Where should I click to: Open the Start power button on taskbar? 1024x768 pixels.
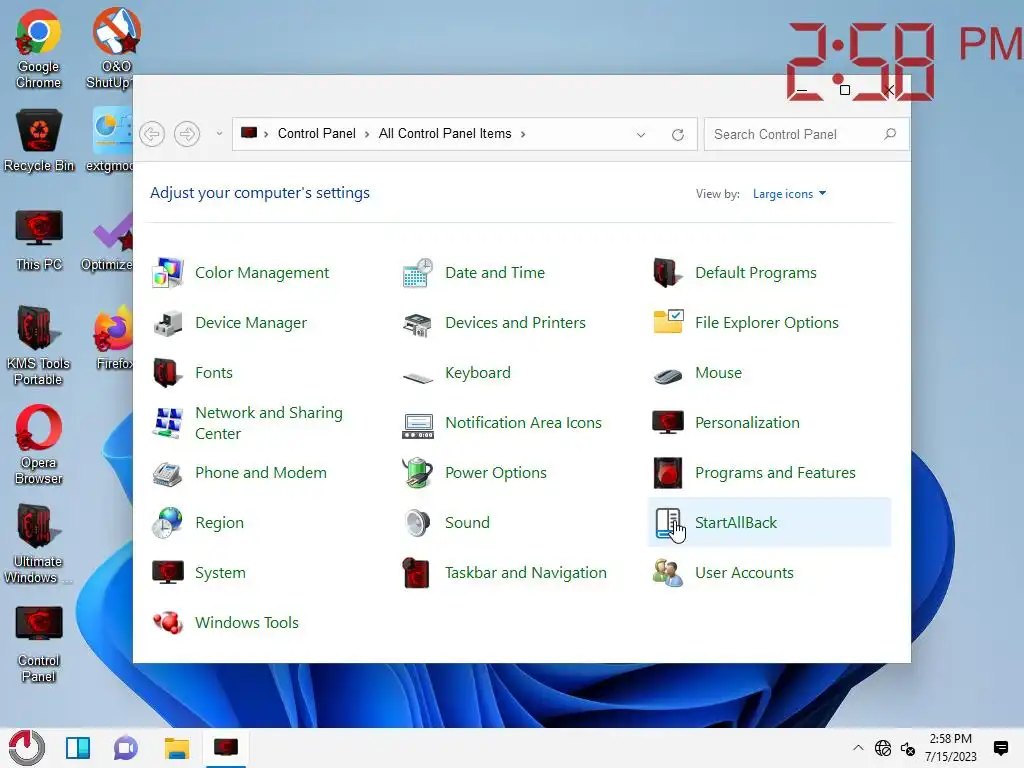27,748
